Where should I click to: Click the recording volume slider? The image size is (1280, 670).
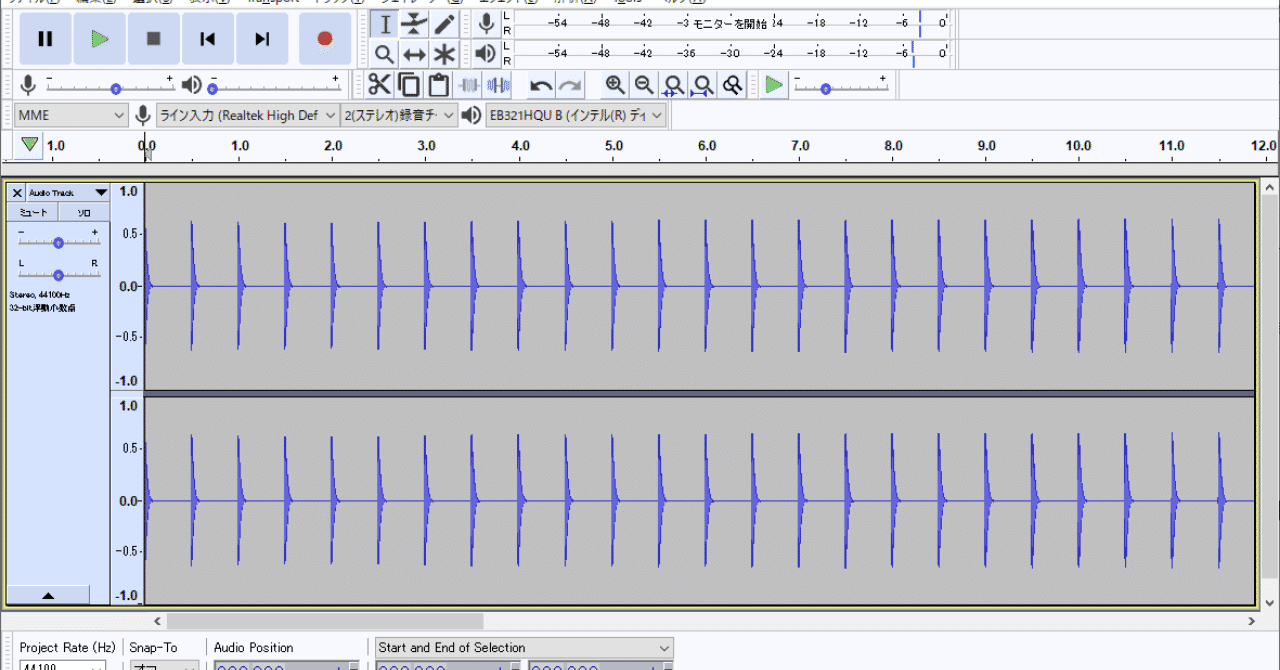[110, 87]
